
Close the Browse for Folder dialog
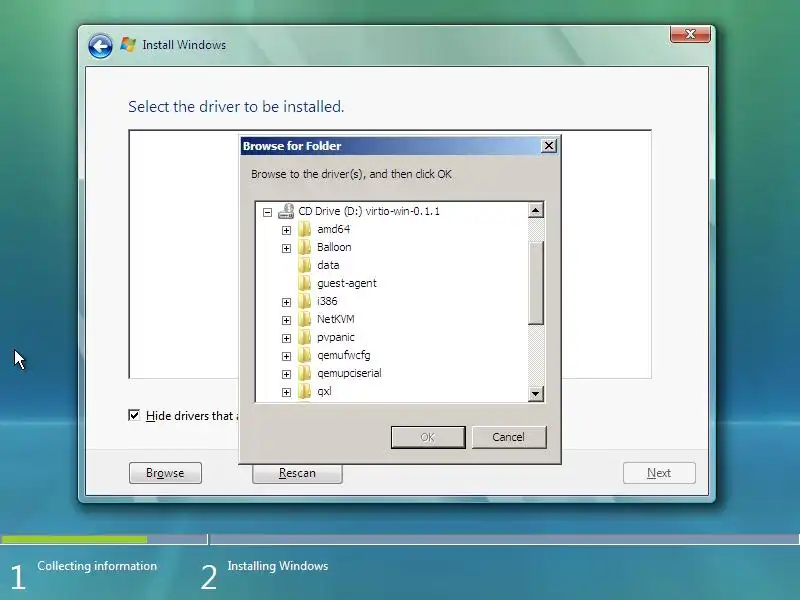pos(548,146)
